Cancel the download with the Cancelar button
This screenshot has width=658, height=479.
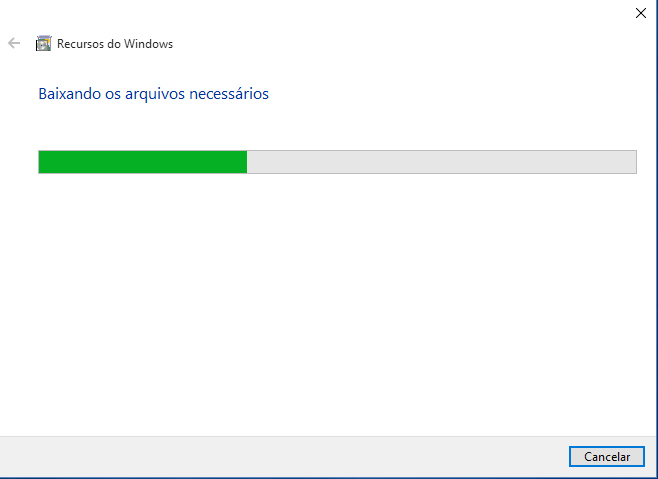pos(607,456)
